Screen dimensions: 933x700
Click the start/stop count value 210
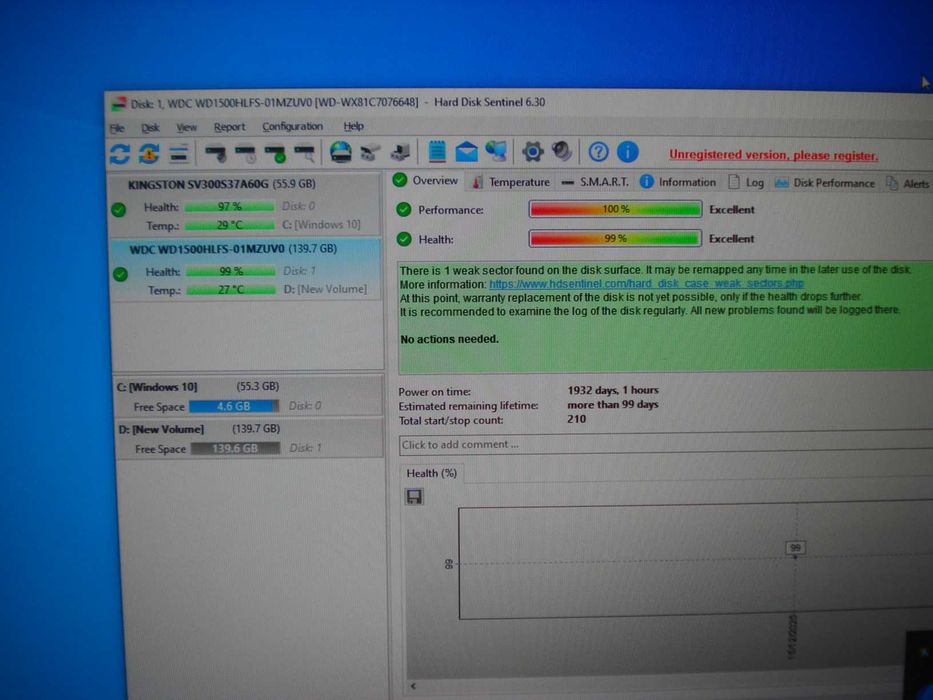[577, 419]
